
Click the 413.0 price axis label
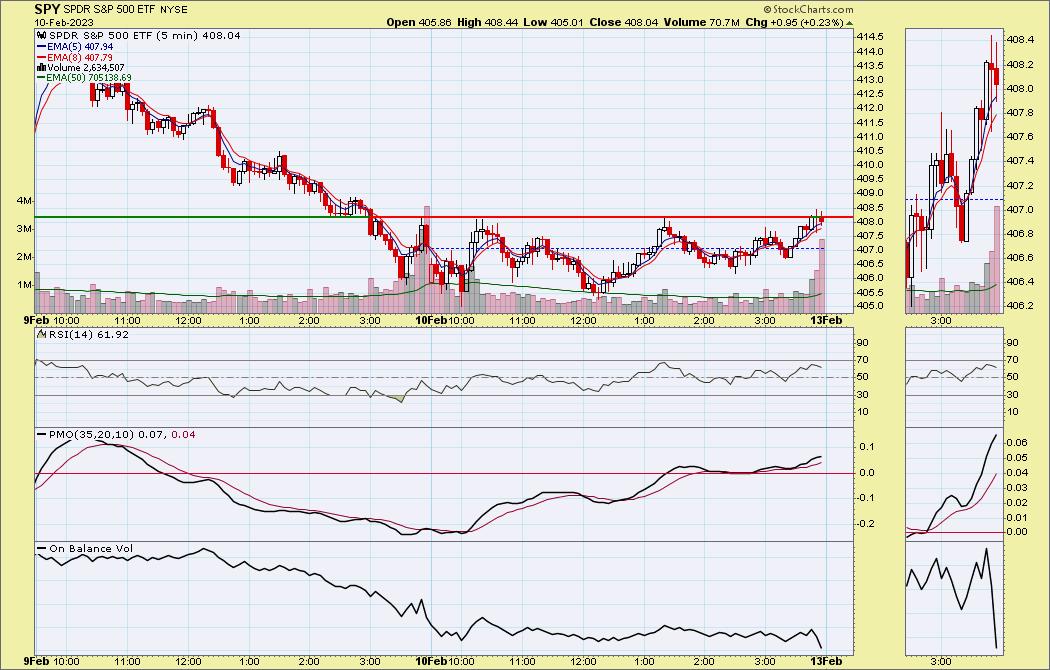(871, 80)
